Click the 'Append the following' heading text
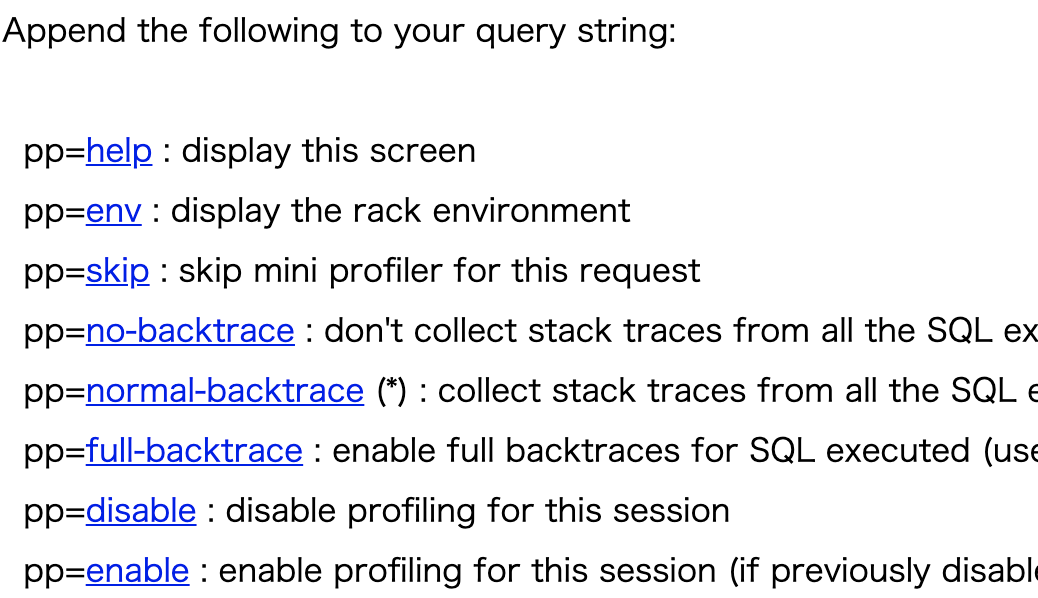This screenshot has width=1038, height=598. (x=339, y=31)
